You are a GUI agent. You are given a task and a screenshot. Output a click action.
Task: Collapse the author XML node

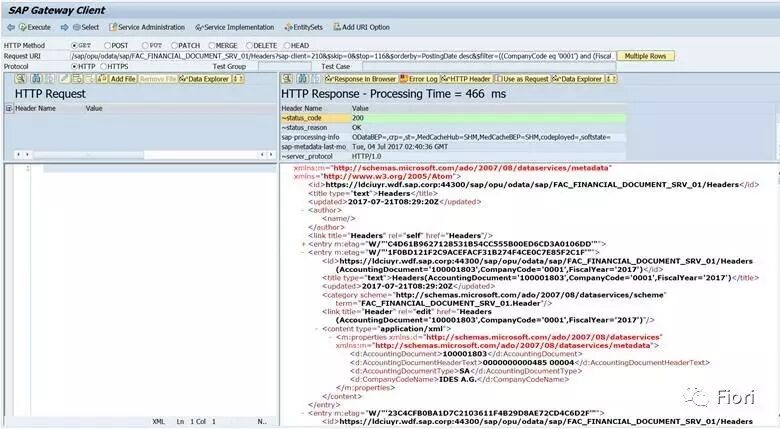pyautogui.click(x=303, y=210)
